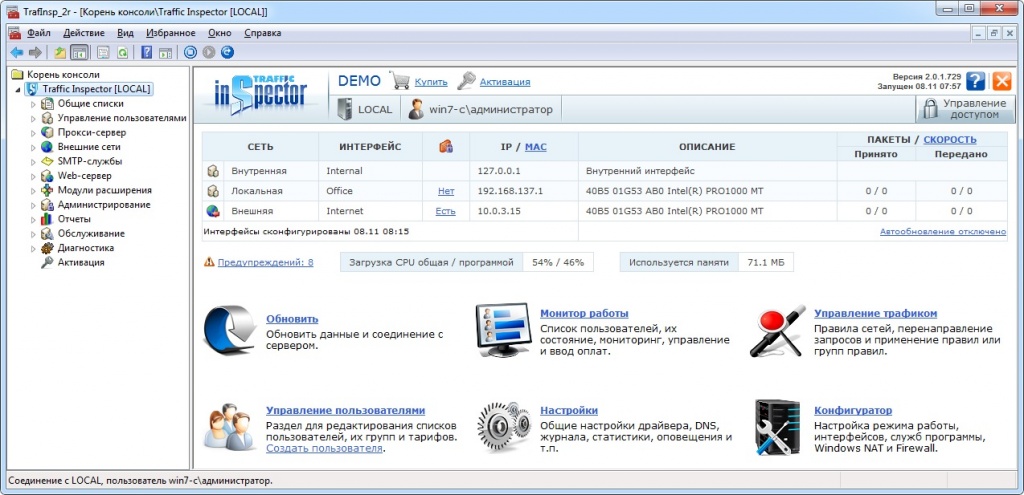
Task: Click the warning triangle icon
Action: (209, 262)
